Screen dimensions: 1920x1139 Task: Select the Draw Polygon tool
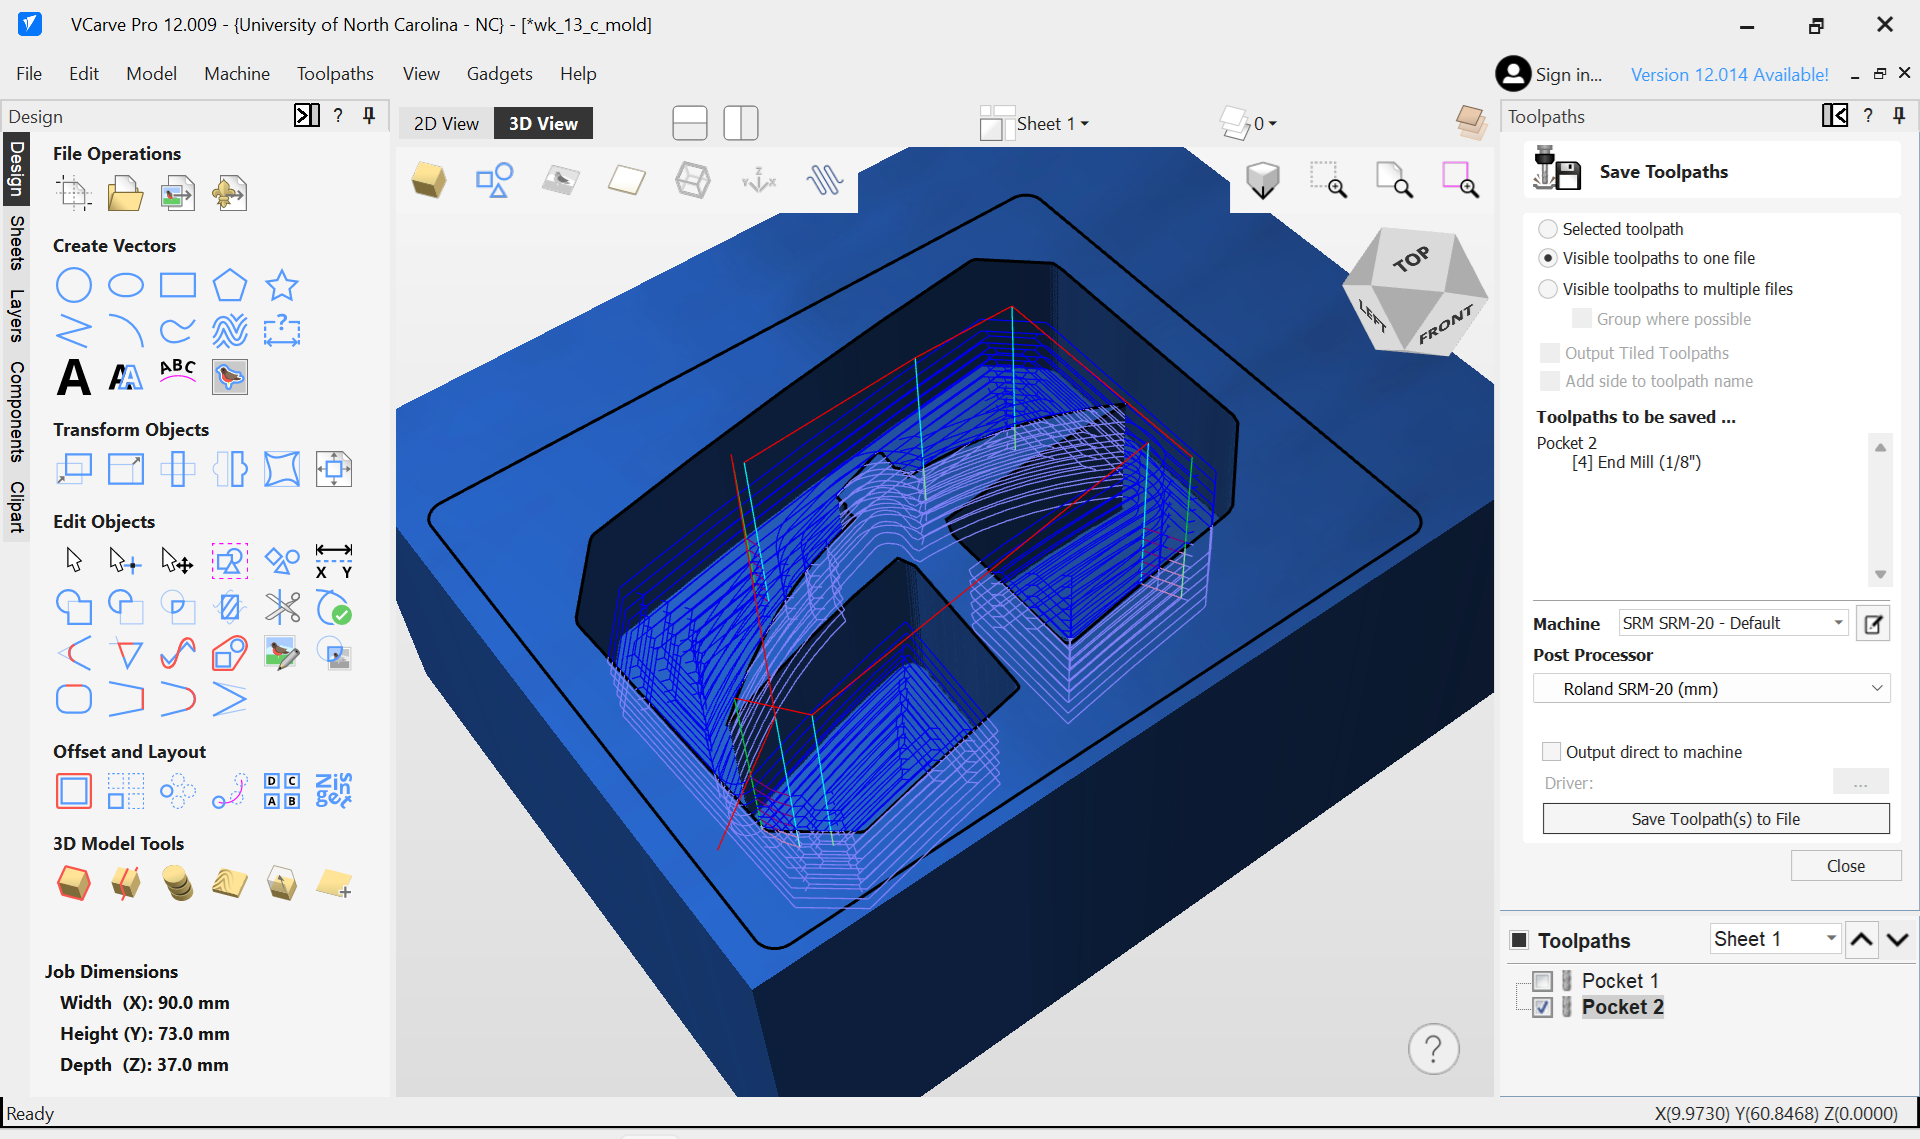230,285
